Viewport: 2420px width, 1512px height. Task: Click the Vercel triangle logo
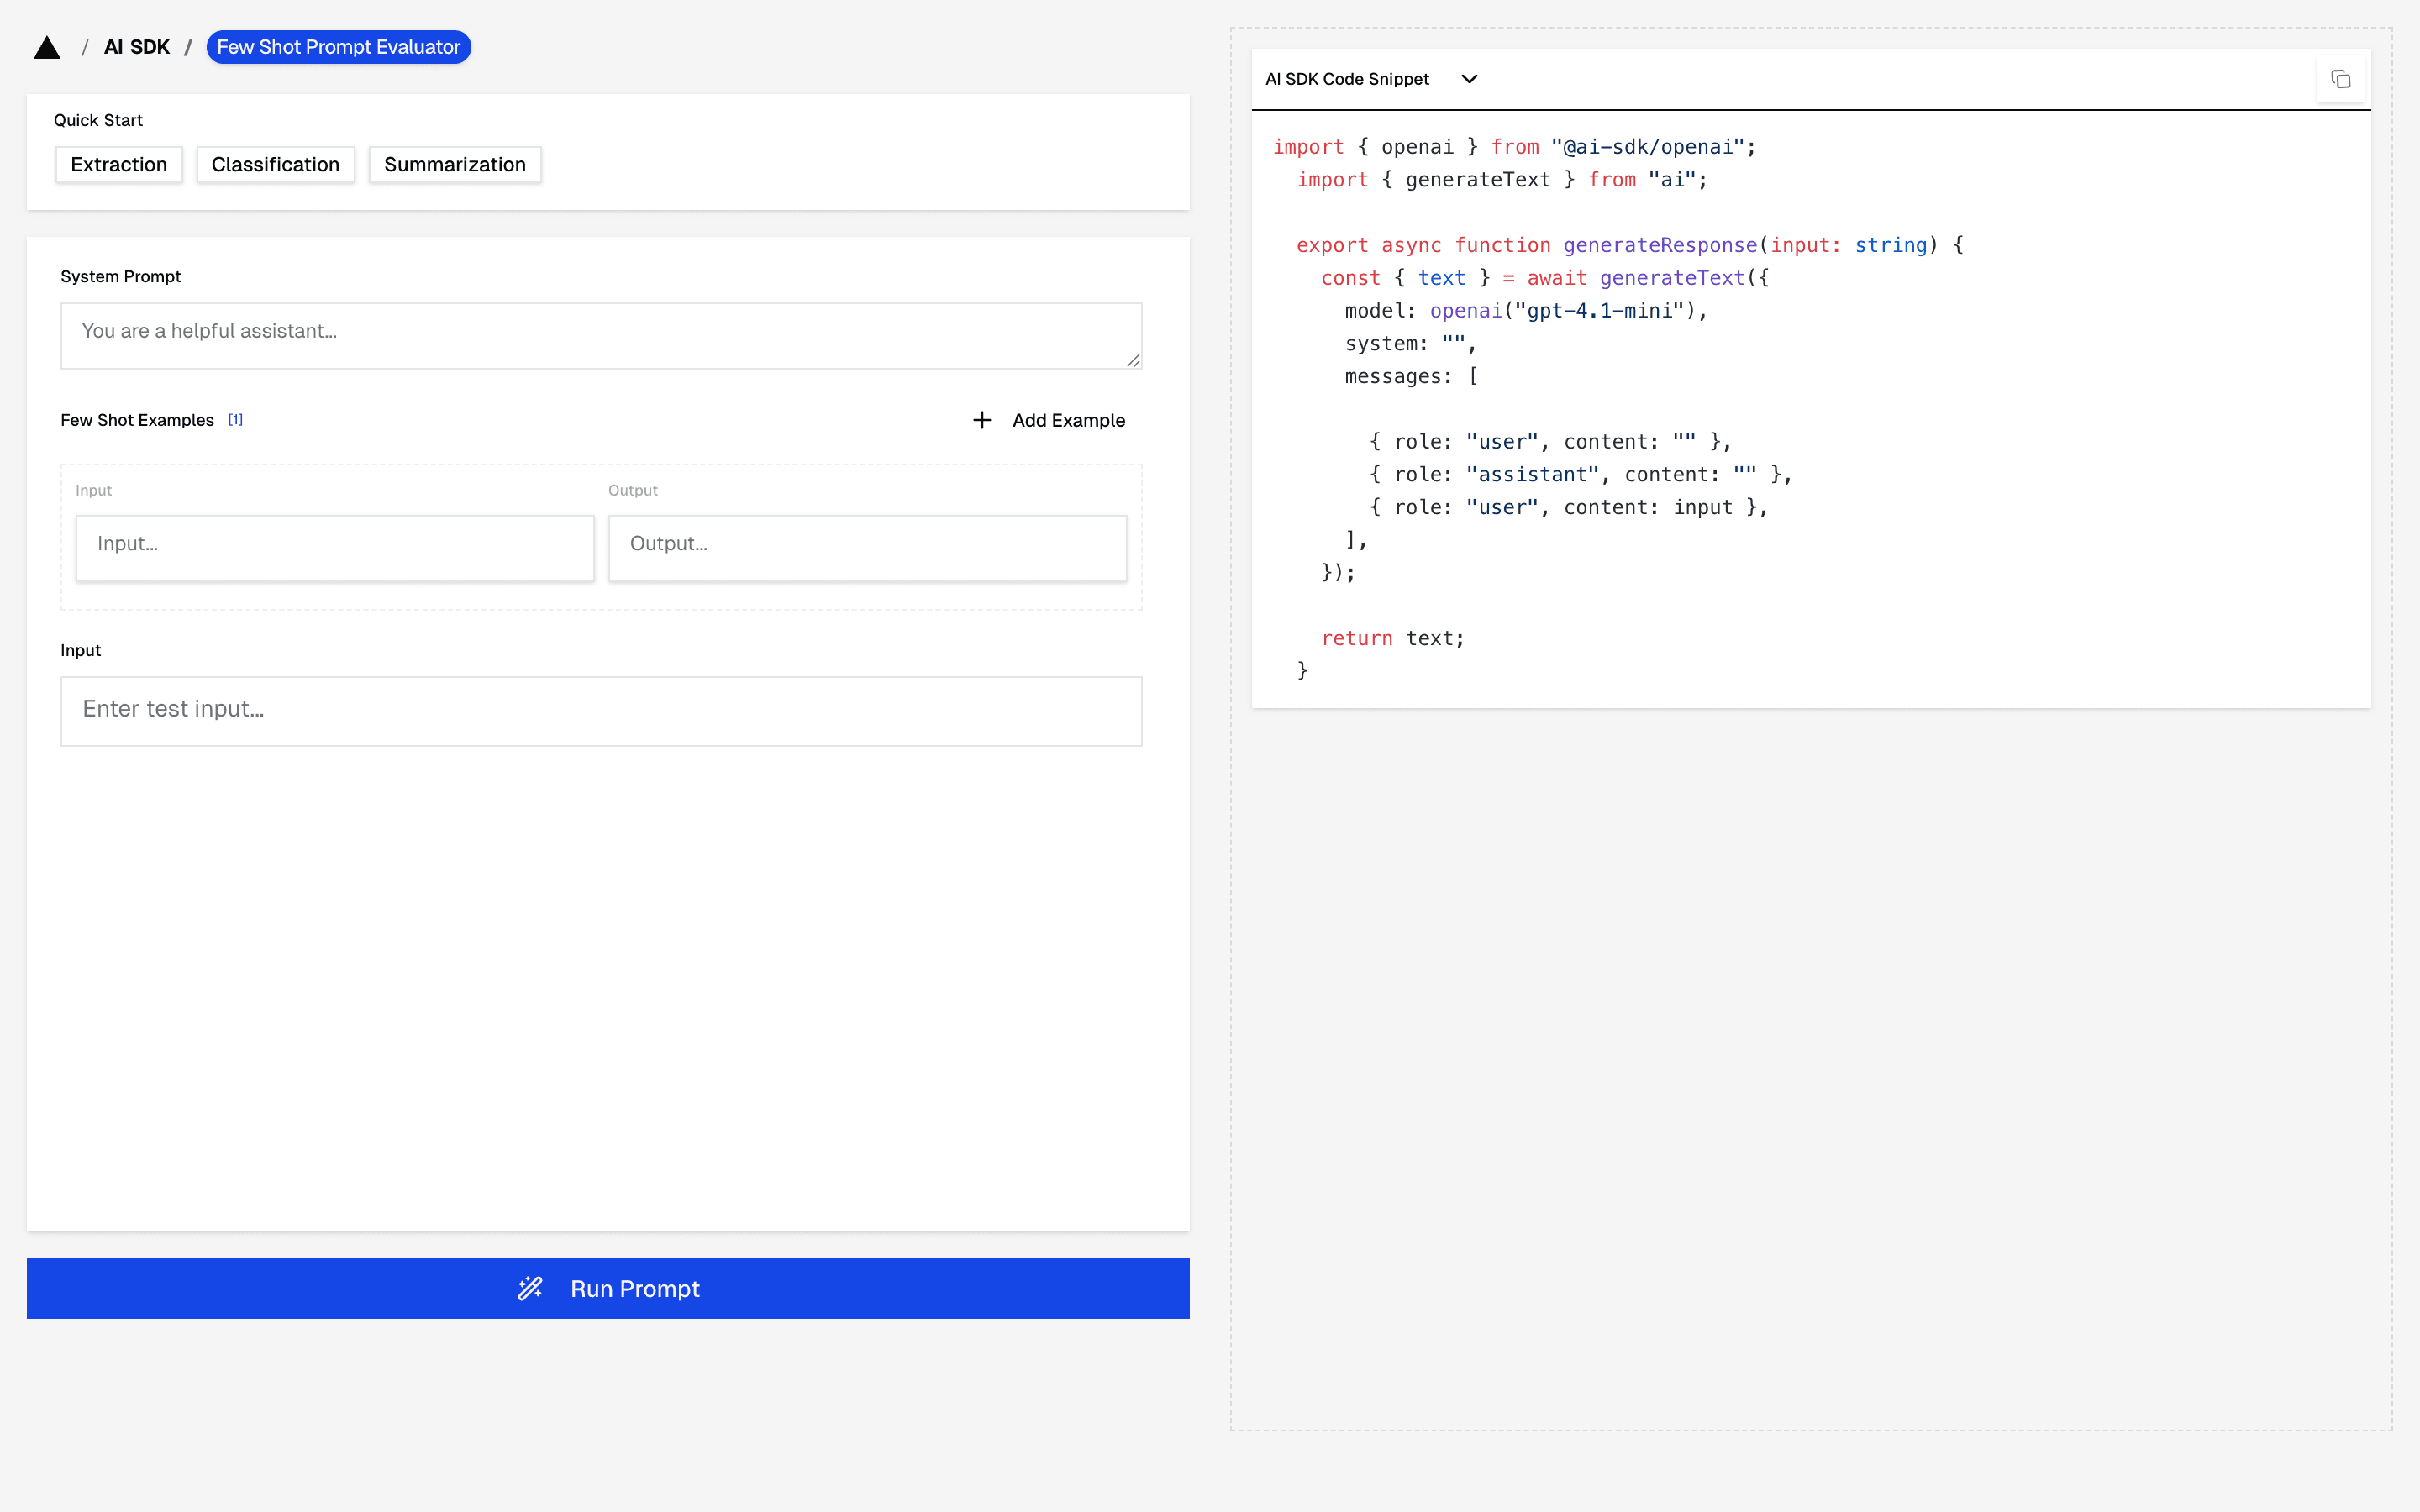tap(47, 48)
